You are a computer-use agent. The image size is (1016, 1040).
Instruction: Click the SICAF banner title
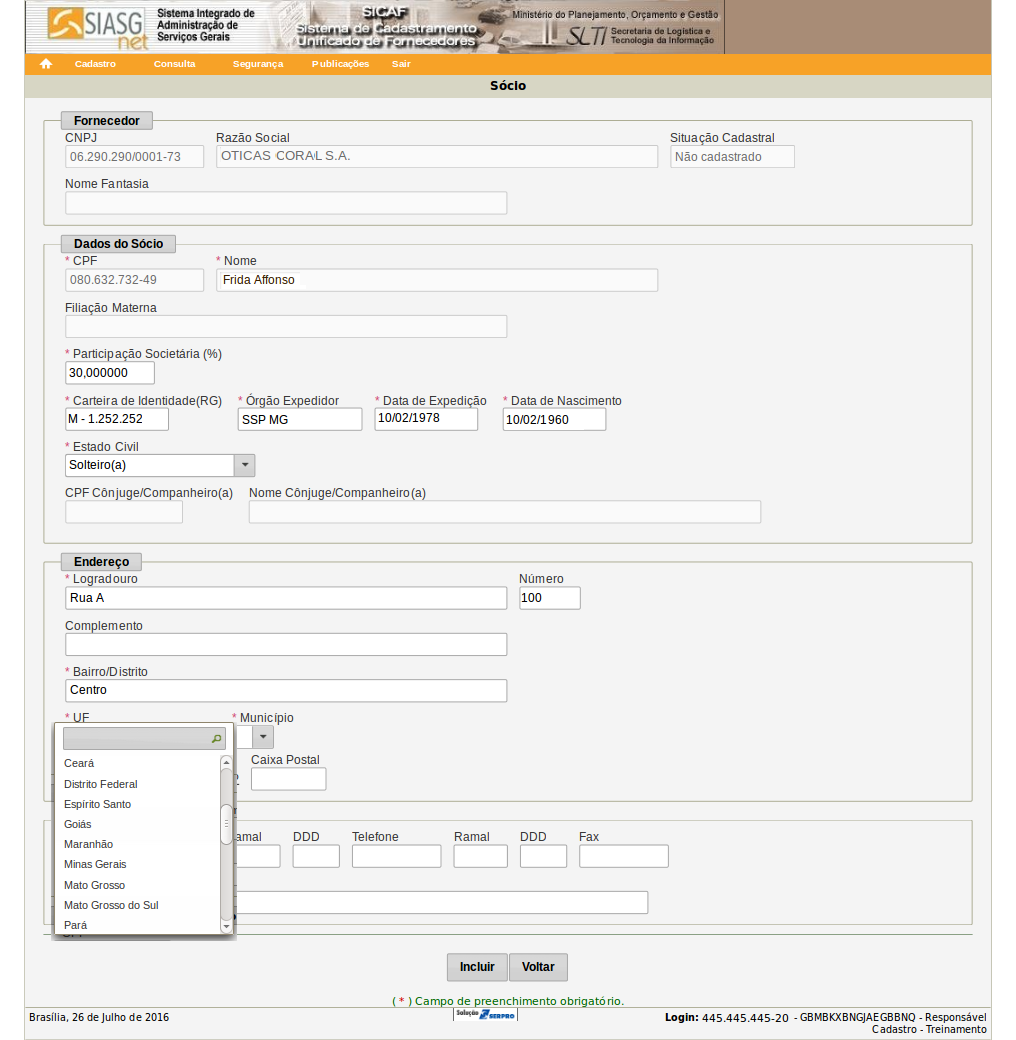click(385, 27)
